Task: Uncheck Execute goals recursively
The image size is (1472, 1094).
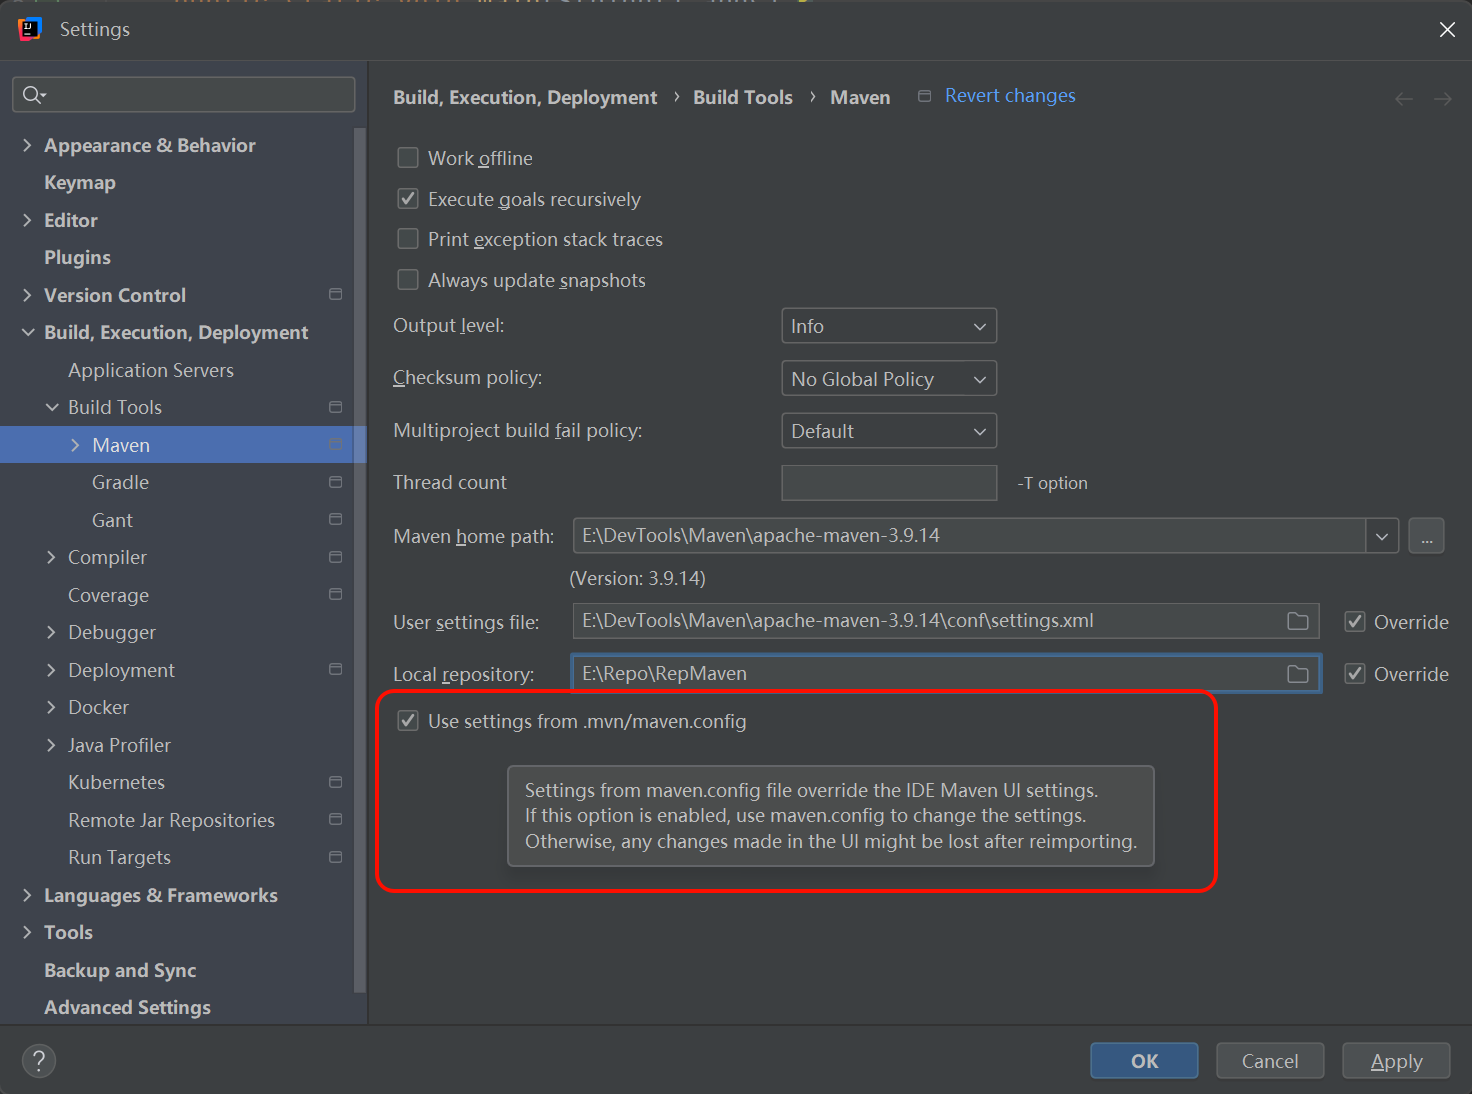Action: coord(408,199)
